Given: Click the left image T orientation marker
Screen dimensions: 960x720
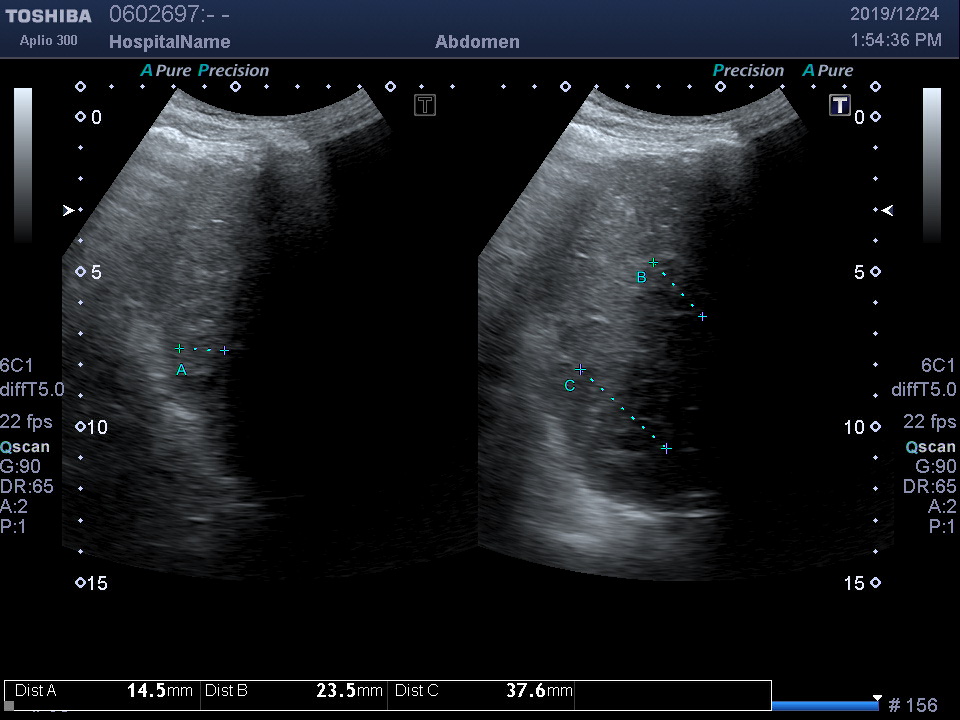Looking at the screenshot, I should click(425, 105).
